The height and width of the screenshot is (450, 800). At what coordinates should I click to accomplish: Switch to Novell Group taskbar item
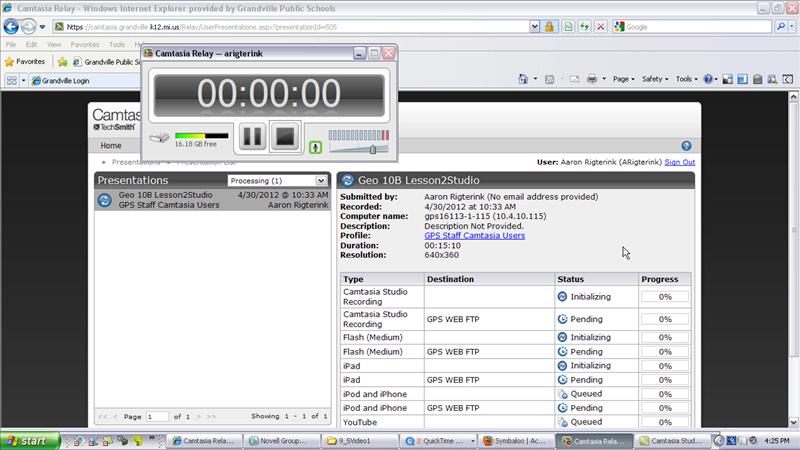pos(282,441)
